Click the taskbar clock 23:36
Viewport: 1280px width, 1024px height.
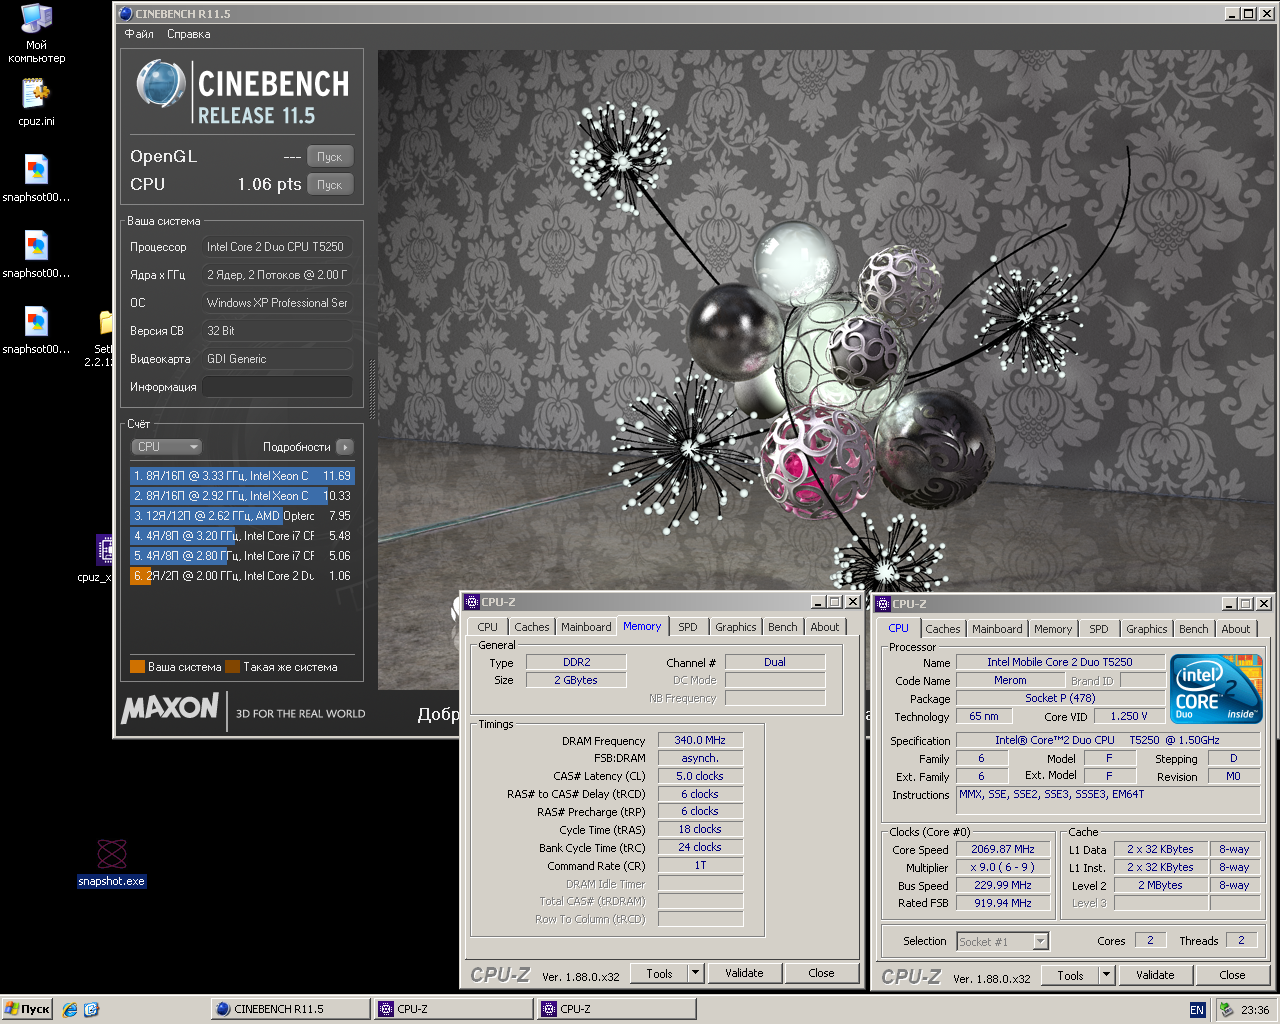(1255, 1010)
